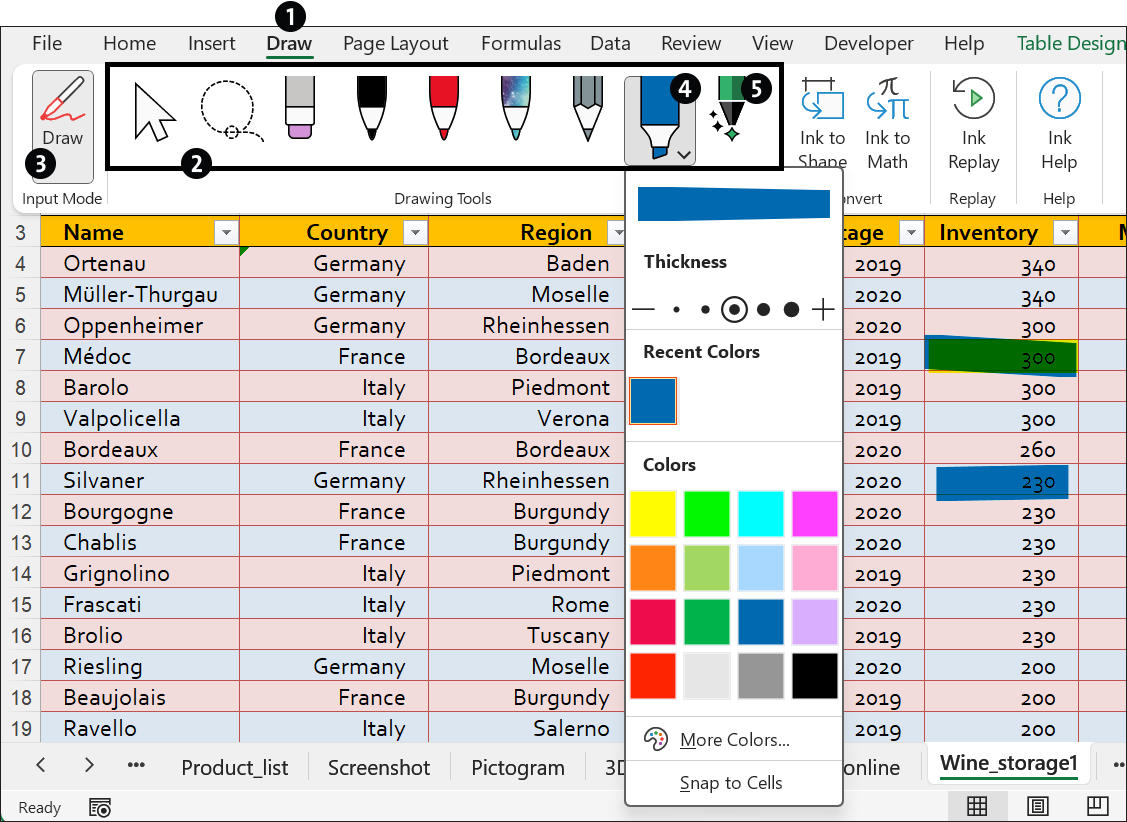This screenshot has width=1127, height=822.
Task: Click the Ink to Math button
Action: tap(887, 123)
